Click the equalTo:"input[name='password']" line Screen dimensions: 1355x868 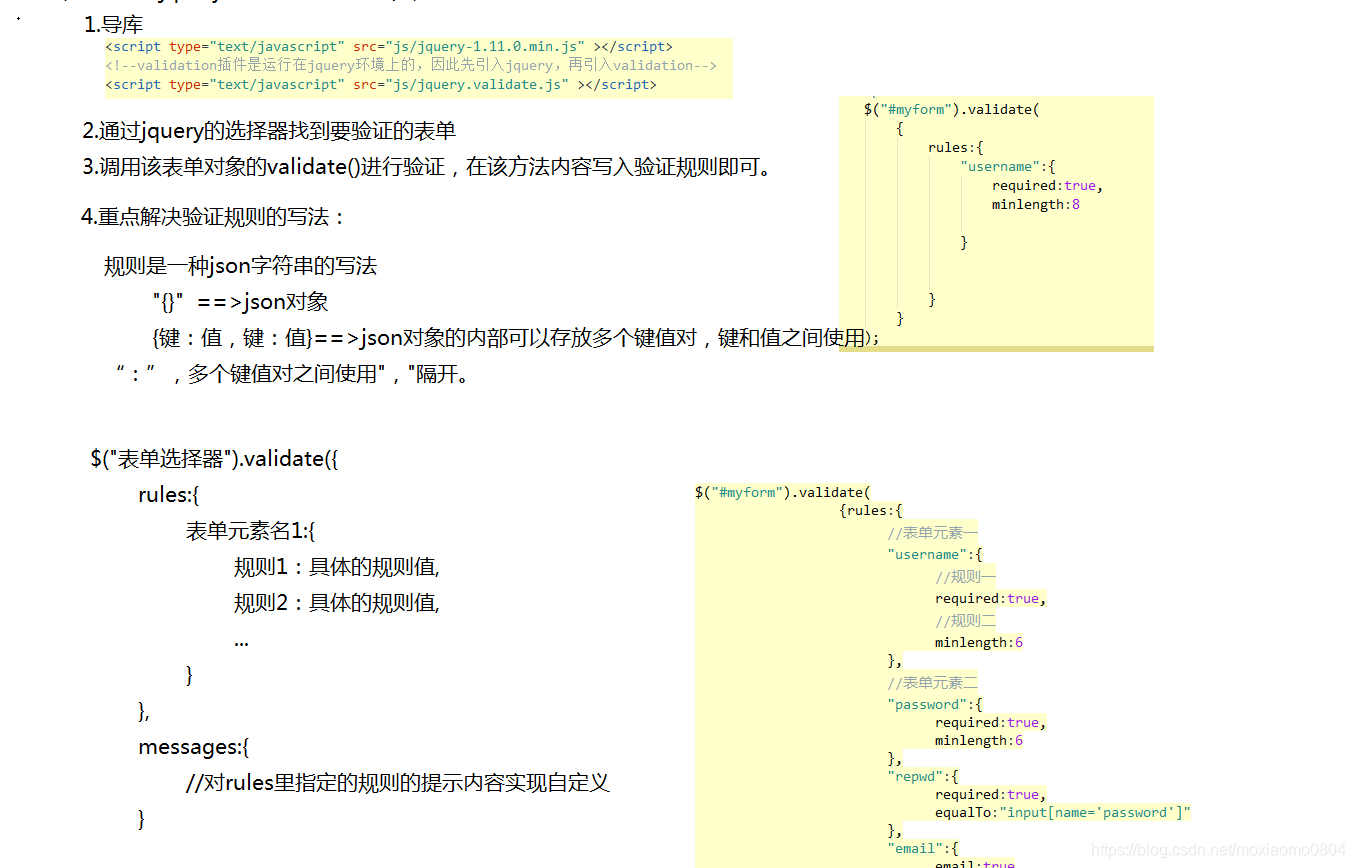click(1063, 812)
